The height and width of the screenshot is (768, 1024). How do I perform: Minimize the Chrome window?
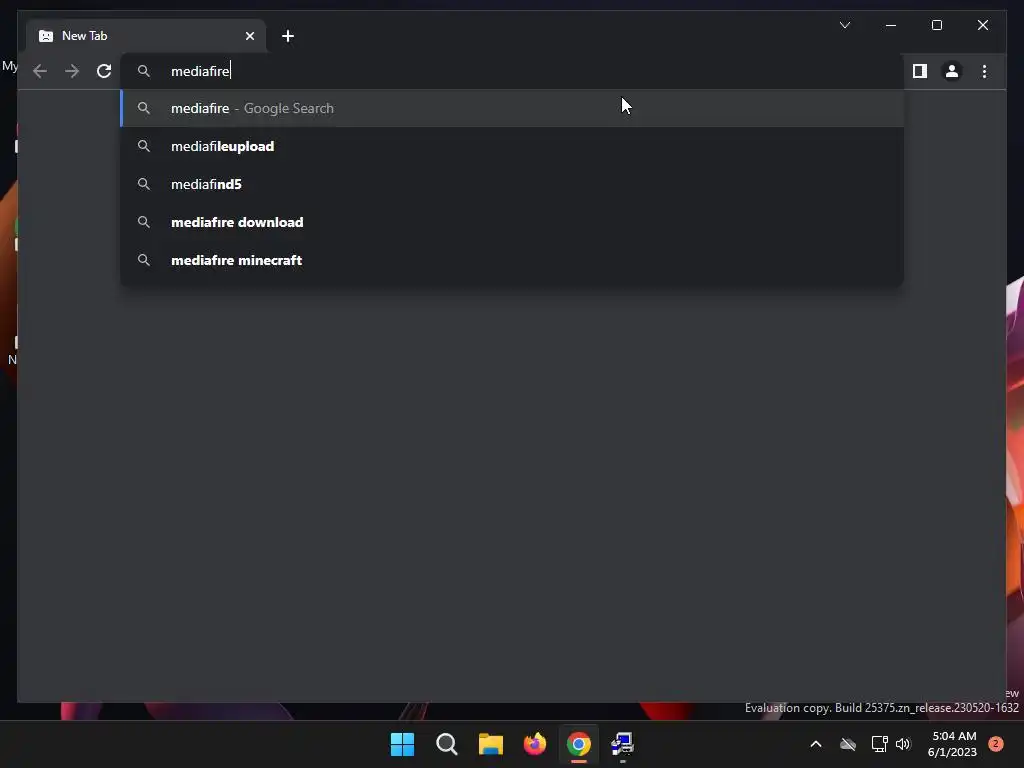pos(891,25)
